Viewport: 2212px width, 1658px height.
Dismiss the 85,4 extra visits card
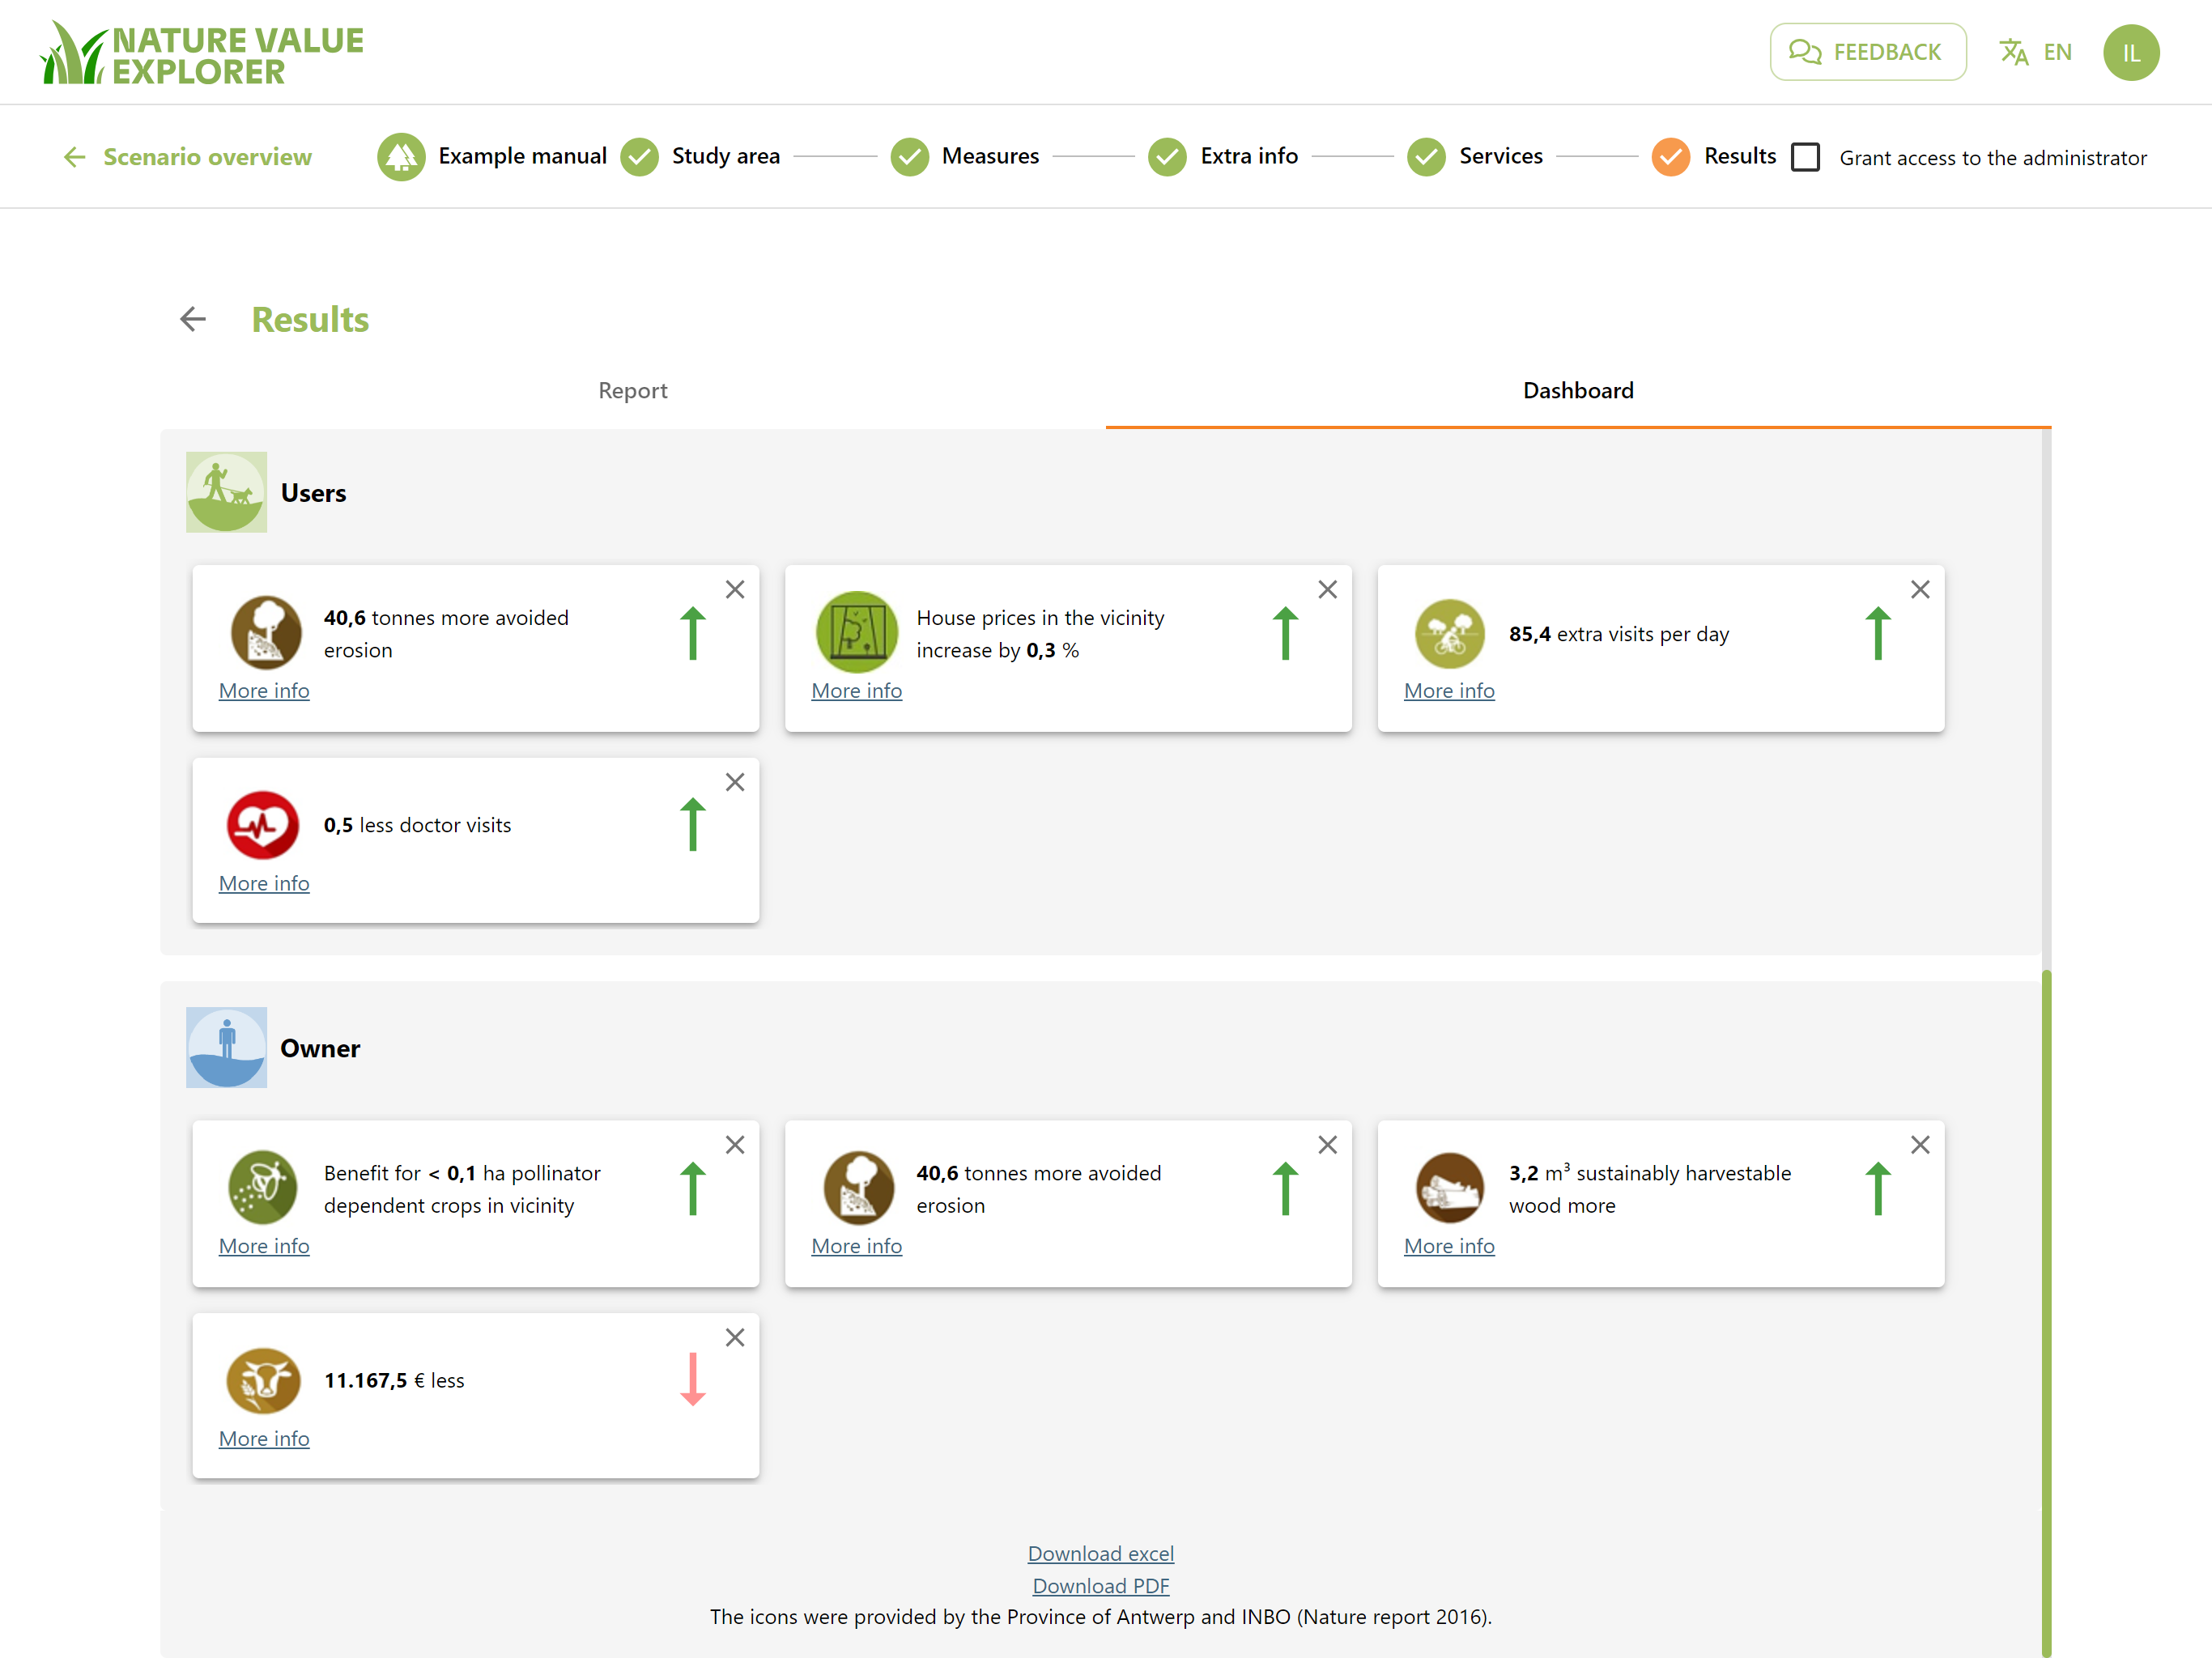[1920, 589]
